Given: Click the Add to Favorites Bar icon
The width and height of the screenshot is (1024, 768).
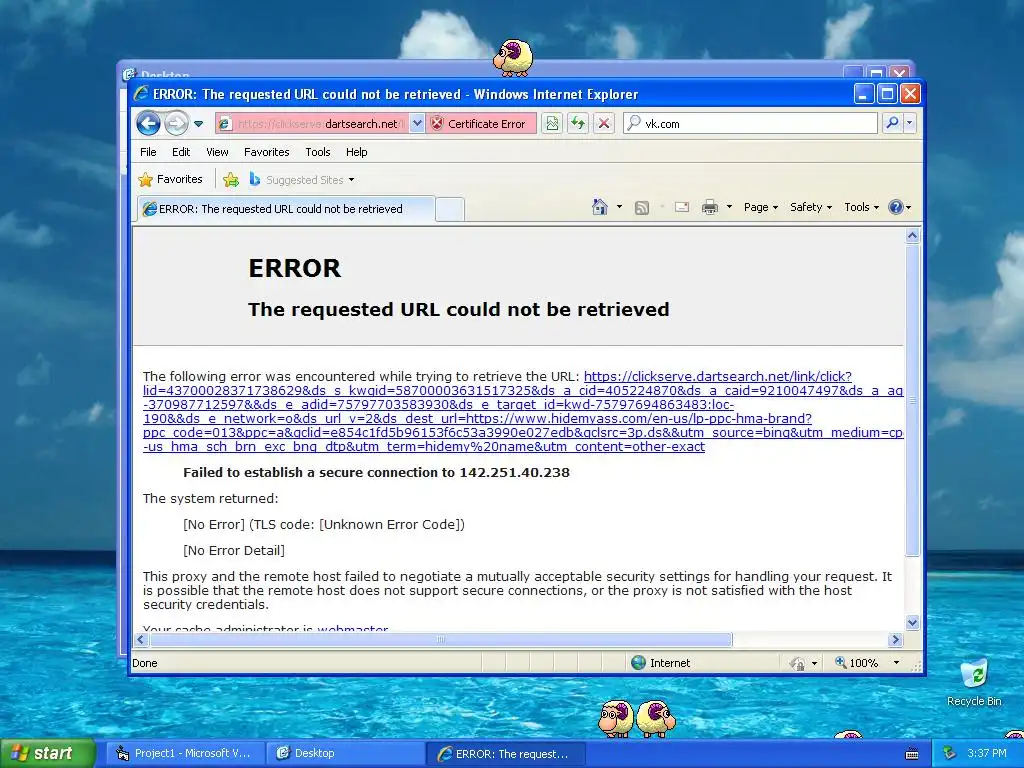Looking at the screenshot, I should coord(231,180).
